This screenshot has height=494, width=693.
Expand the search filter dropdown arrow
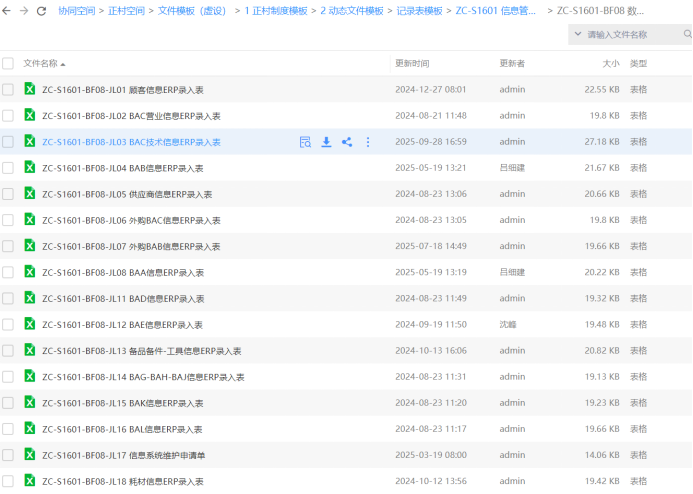[x=577, y=35]
